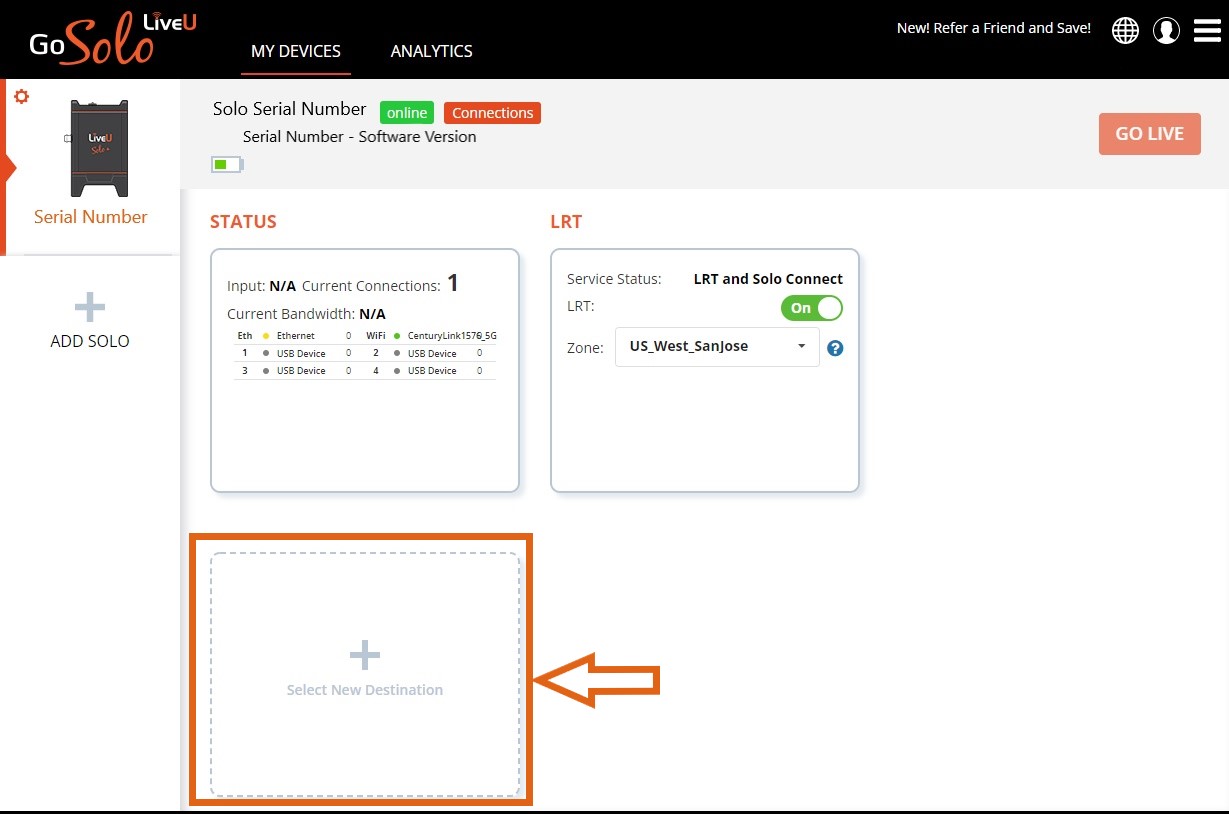Click the green WiFi status dot
Screen dimensions: 1229x814
pyautogui.click(x=397, y=336)
